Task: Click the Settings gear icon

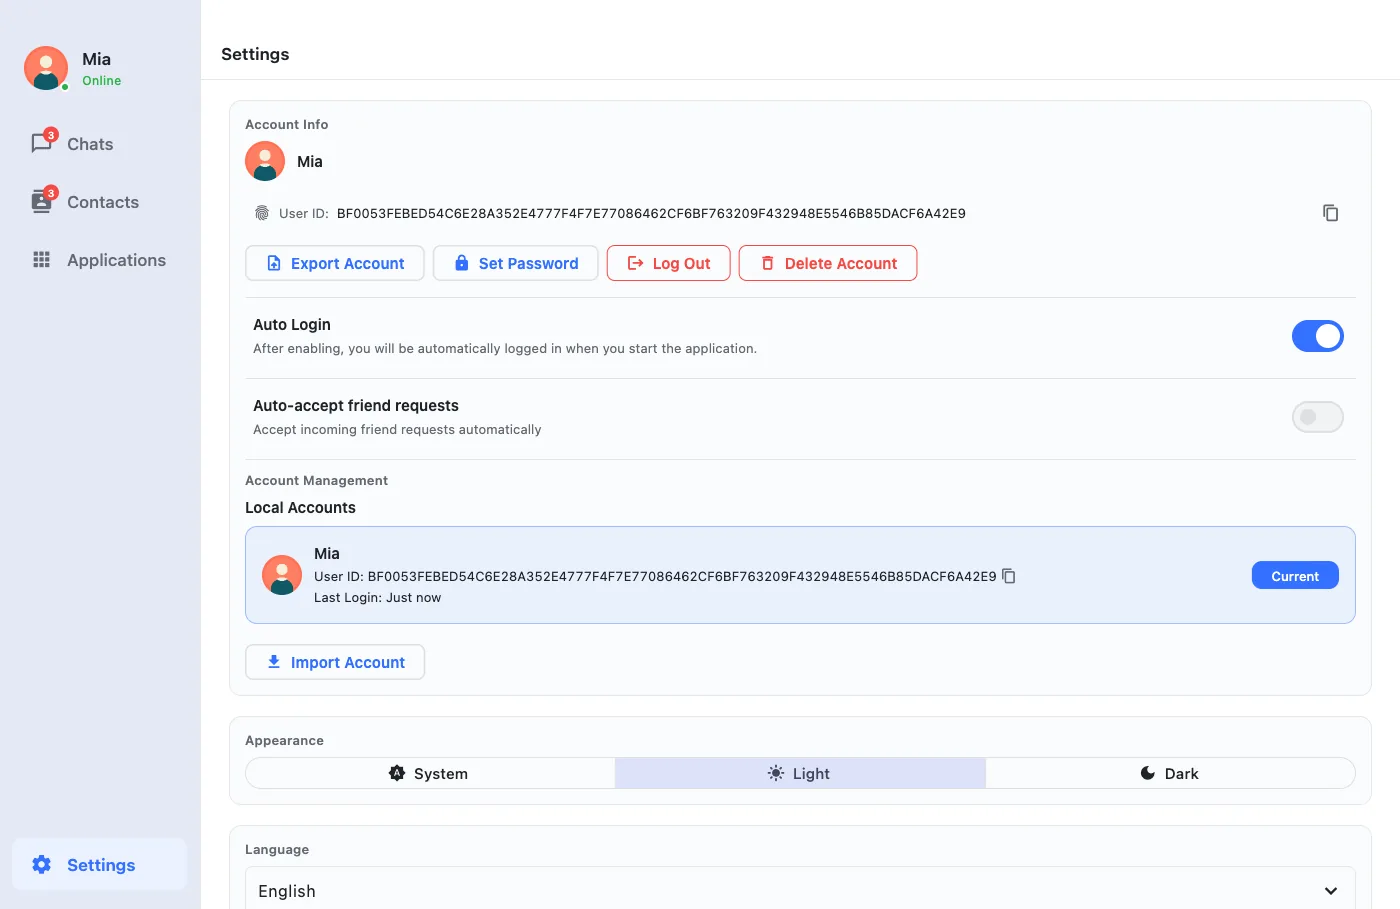Action: (42, 865)
